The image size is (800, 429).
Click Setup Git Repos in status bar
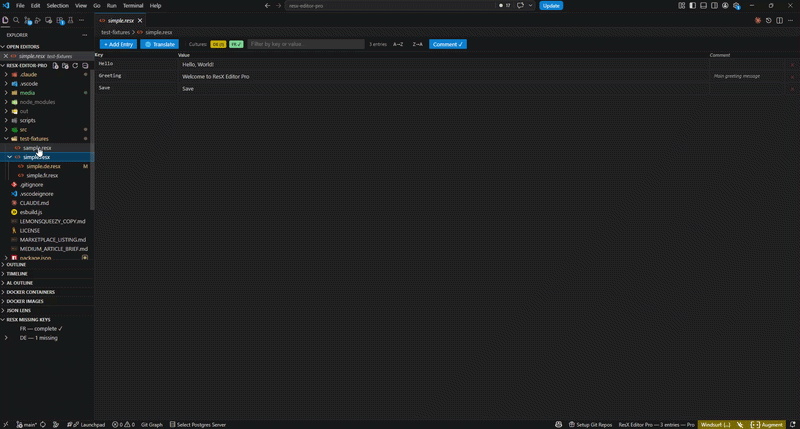(590, 424)
